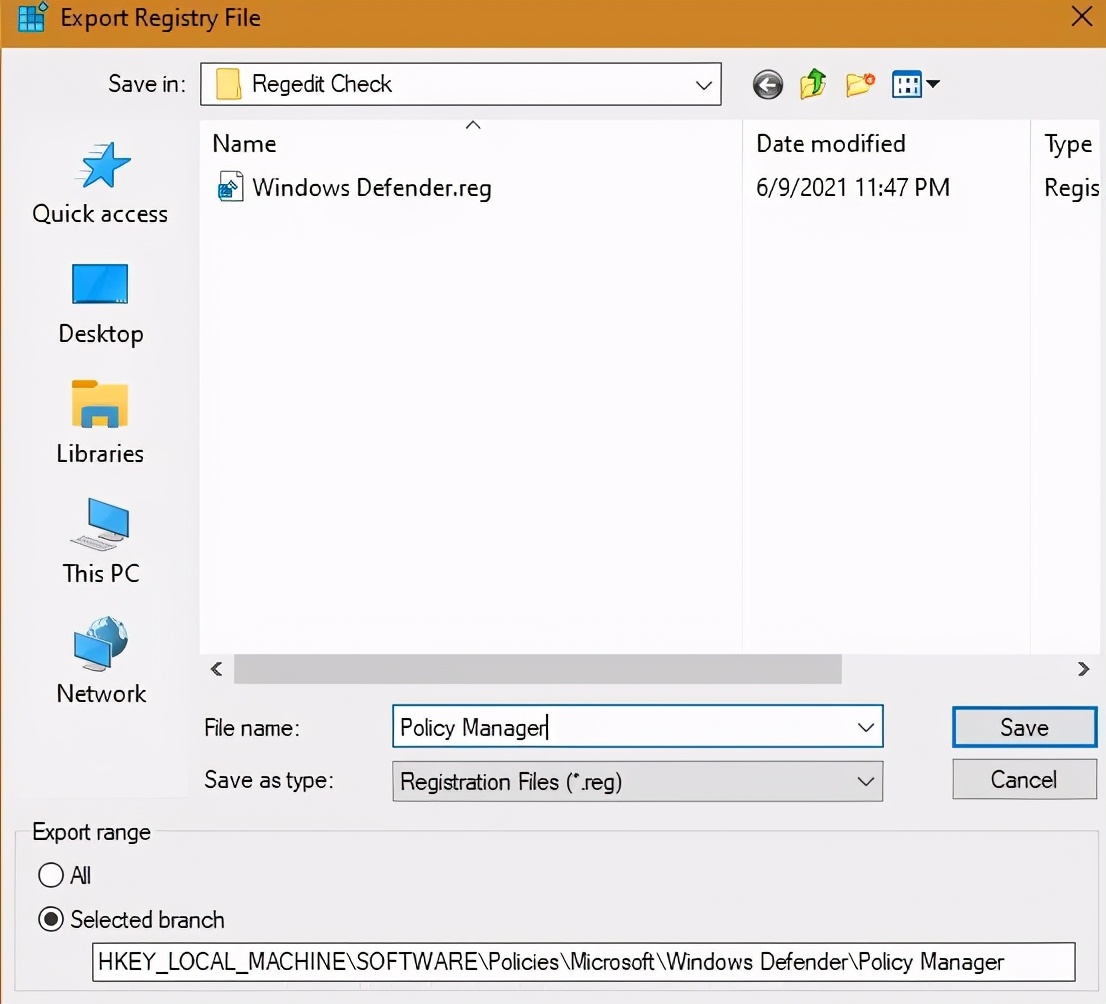Choose the Selected branch export option

(50, 920)
